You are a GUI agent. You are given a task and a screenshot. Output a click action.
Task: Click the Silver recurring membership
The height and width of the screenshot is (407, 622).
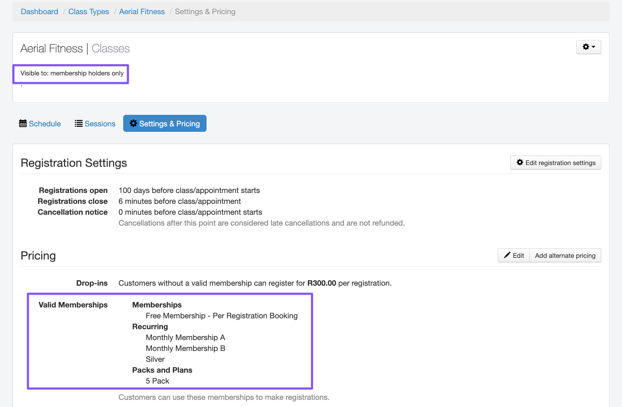pyautogui.click(x=155, y=359)
